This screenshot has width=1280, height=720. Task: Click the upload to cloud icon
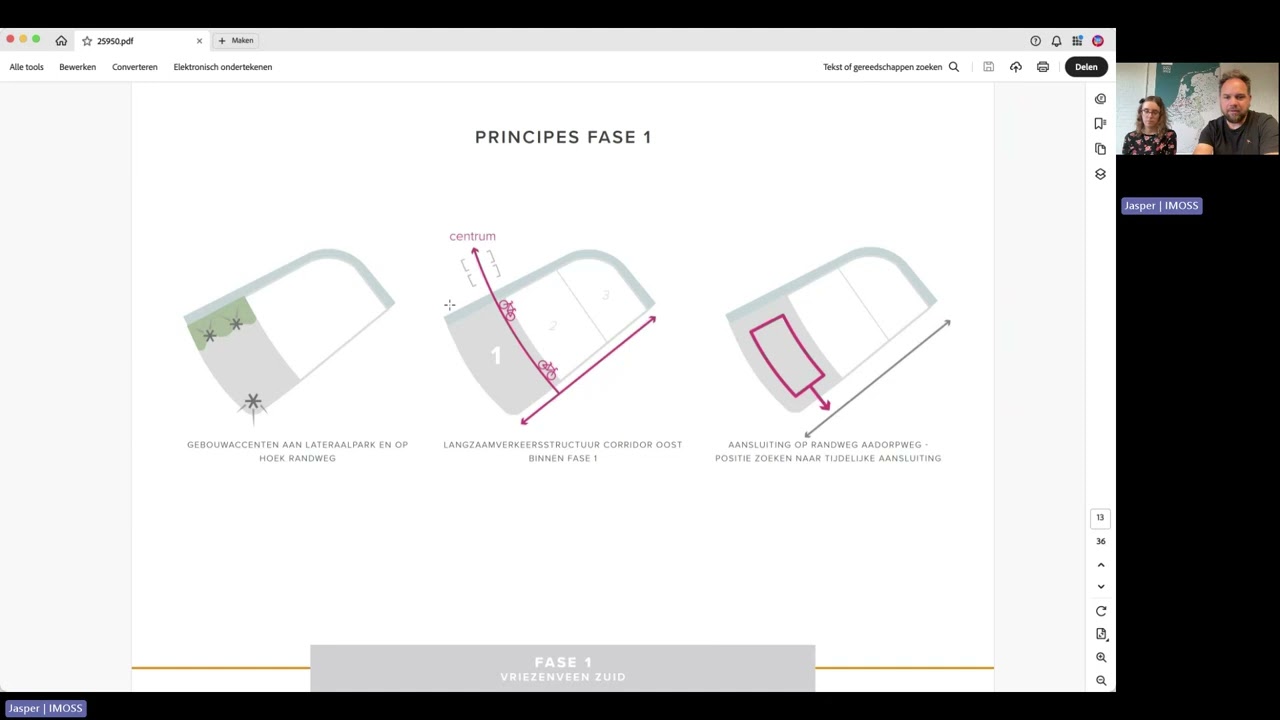[1016, 67]
